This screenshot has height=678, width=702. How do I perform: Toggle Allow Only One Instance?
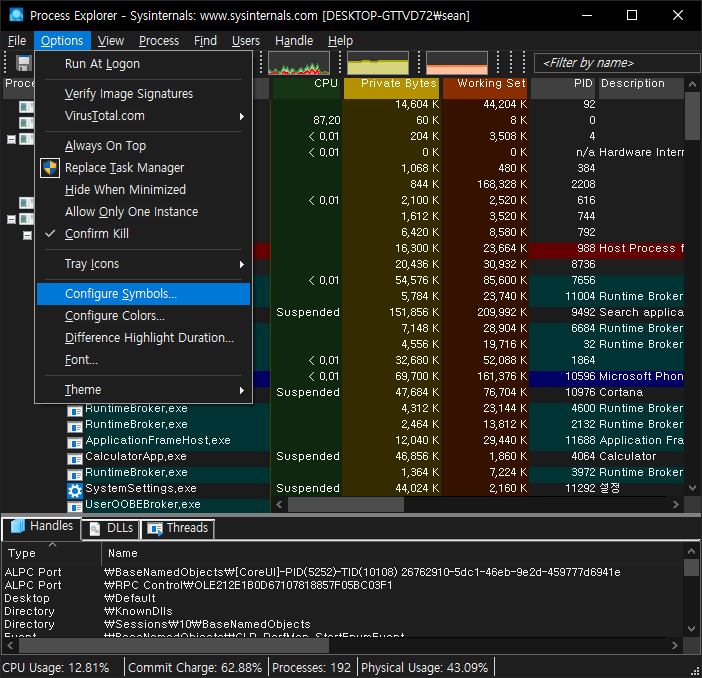(143, 212)
